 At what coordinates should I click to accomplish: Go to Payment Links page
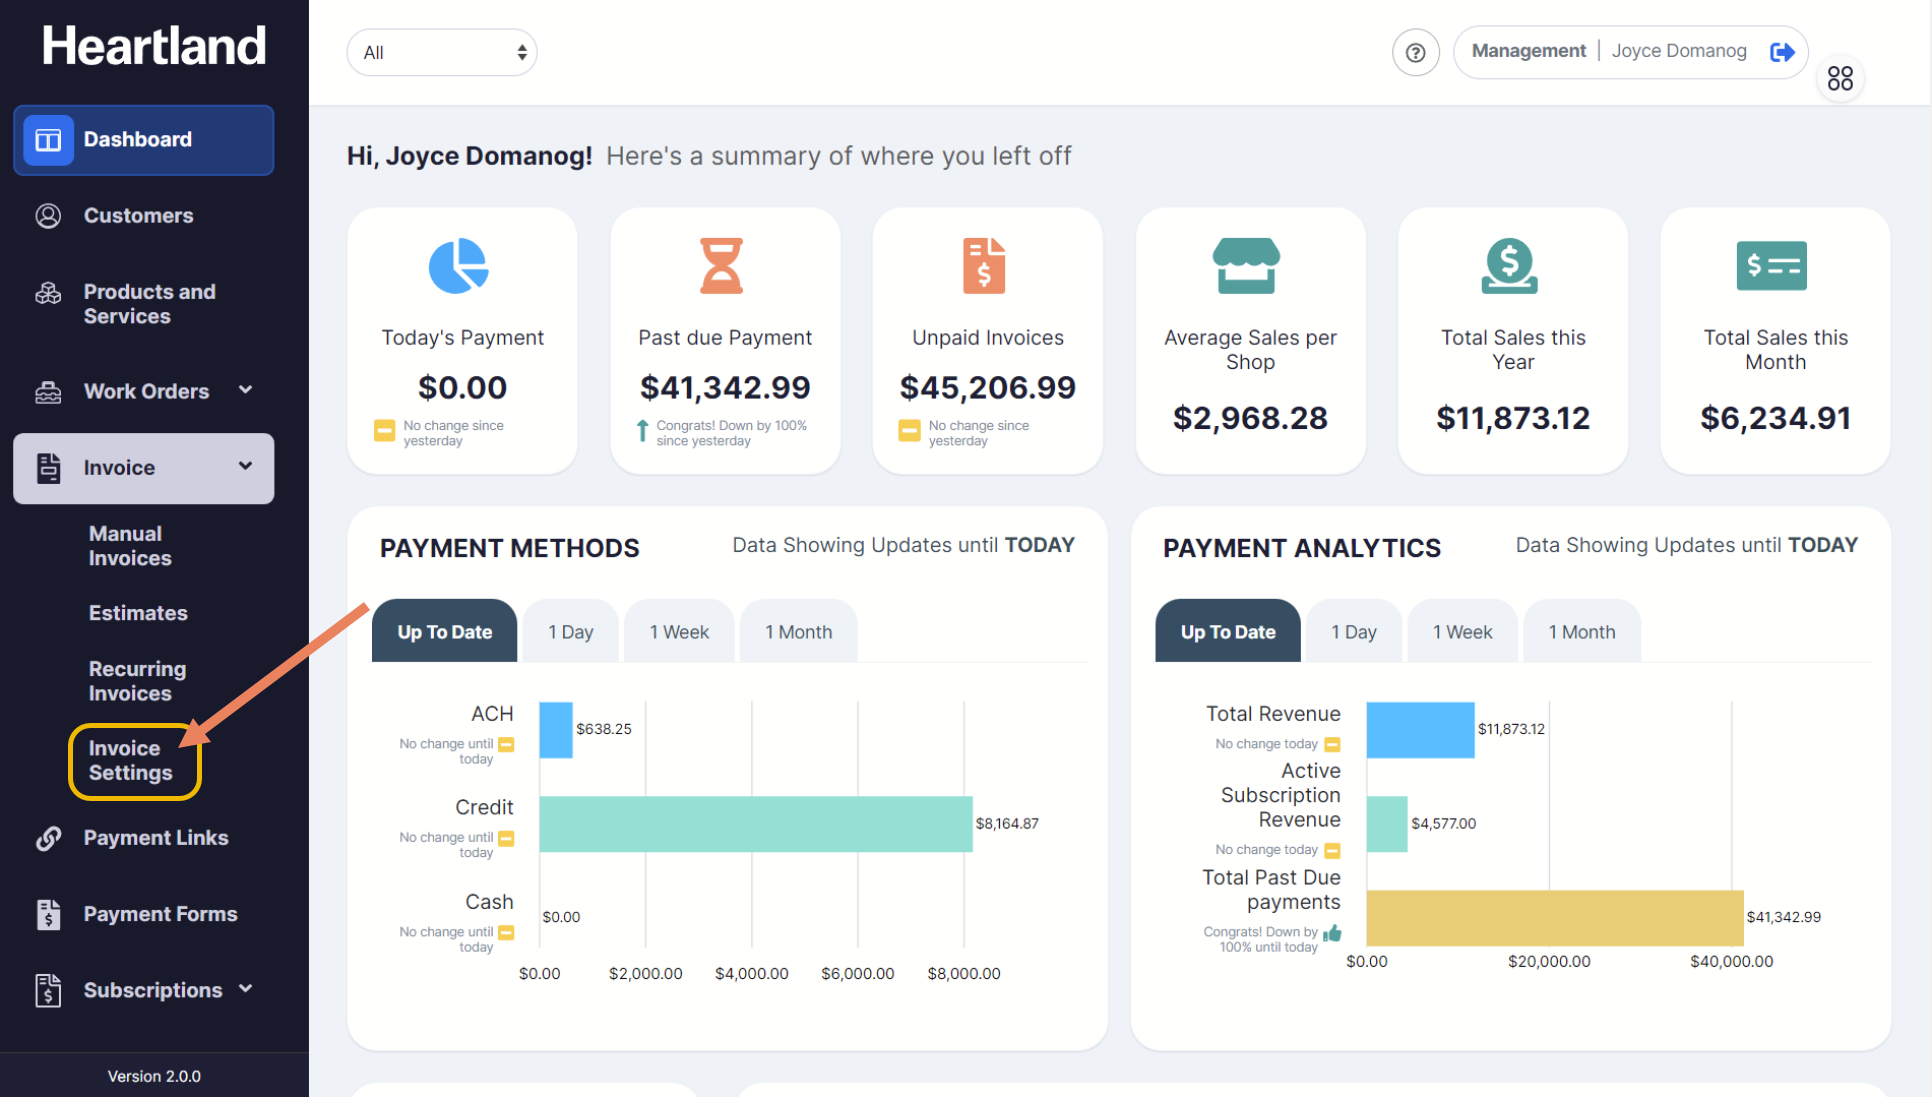point(156,838)
